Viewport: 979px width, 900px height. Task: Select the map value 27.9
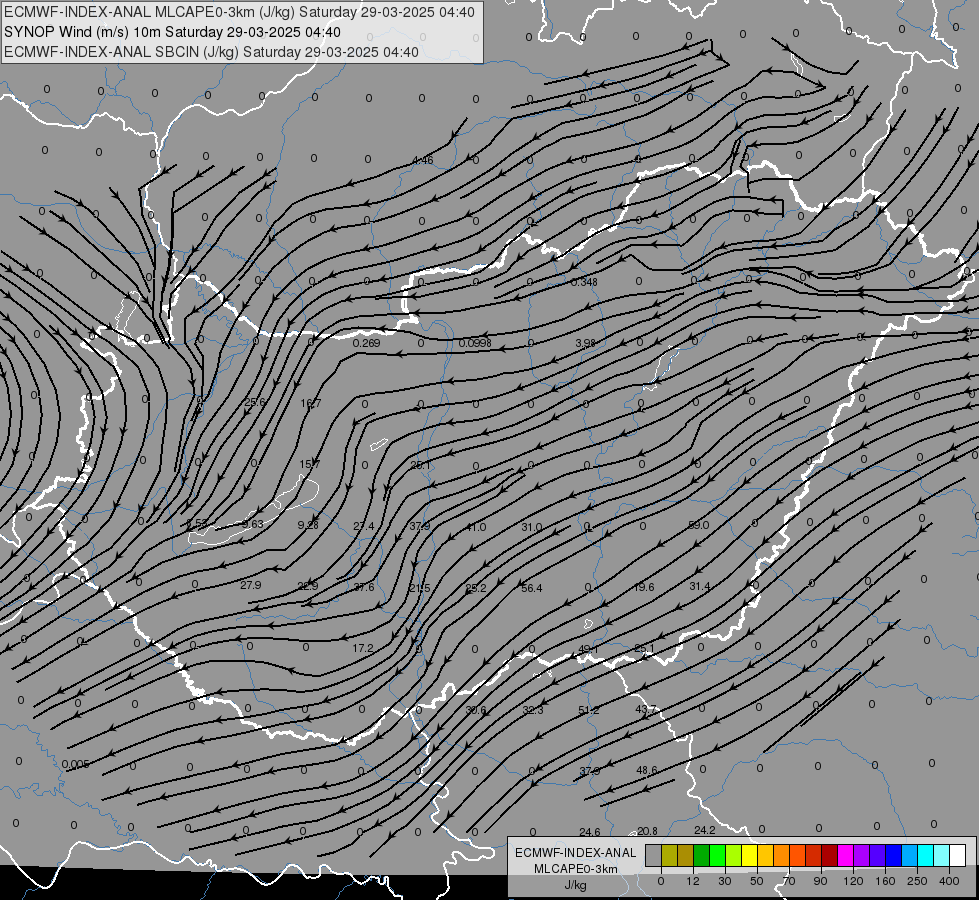(x=250, y=585)
